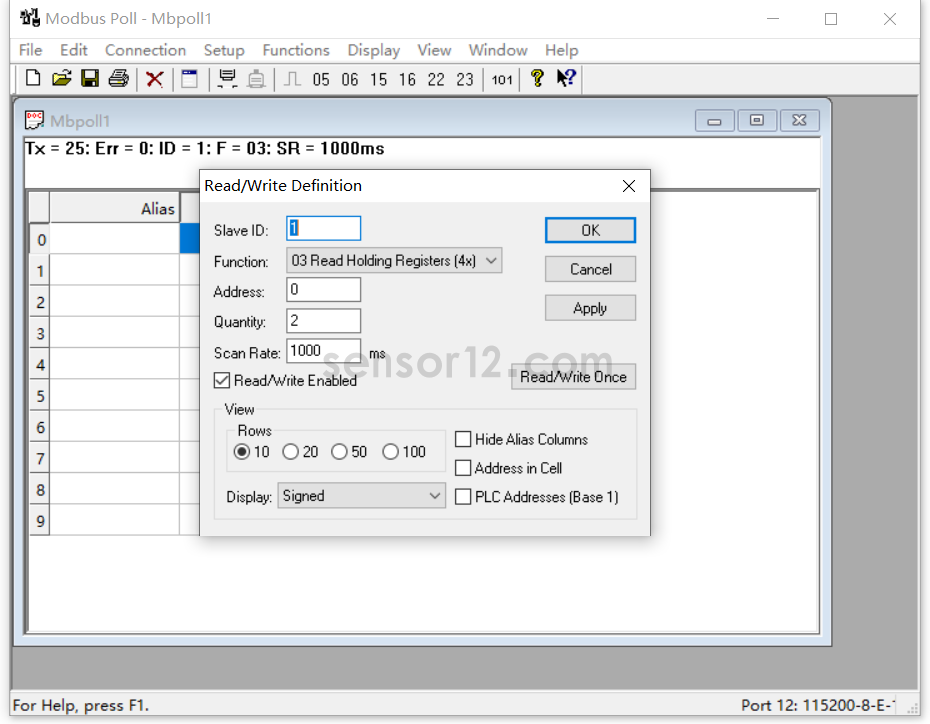This screenshot has height=724, width=930.
Task: Check PLC Addresses (Base 1)
Action: coord(463,496)
